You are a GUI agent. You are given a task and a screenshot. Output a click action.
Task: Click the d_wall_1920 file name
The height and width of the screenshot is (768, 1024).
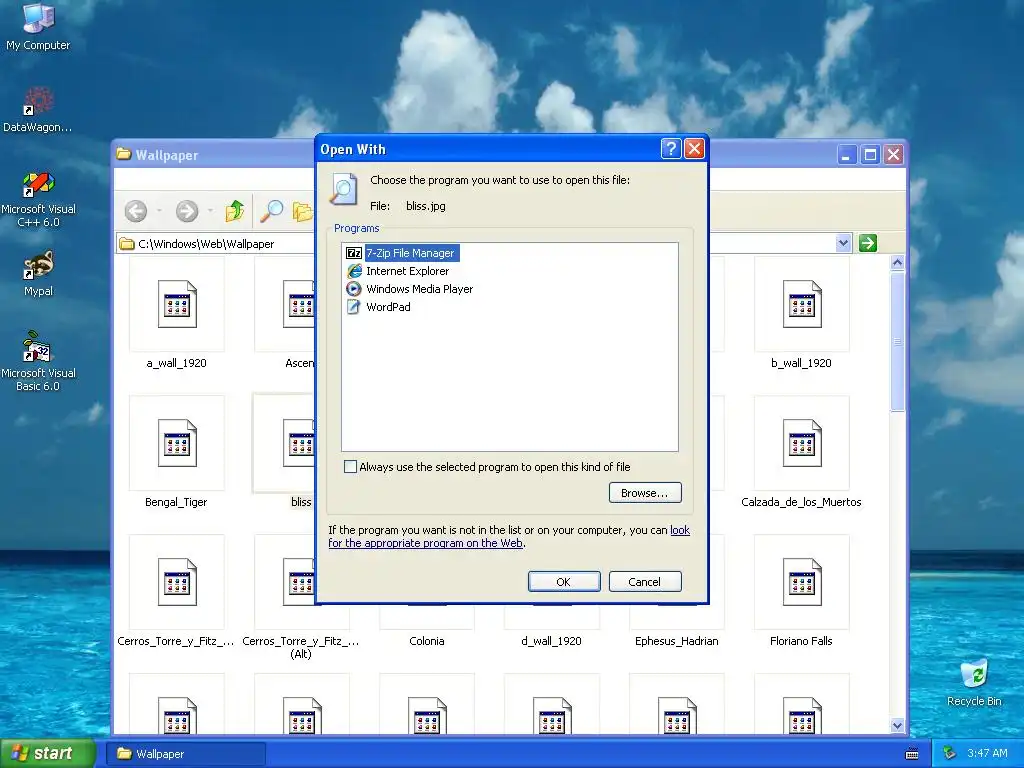pos(552,641)
